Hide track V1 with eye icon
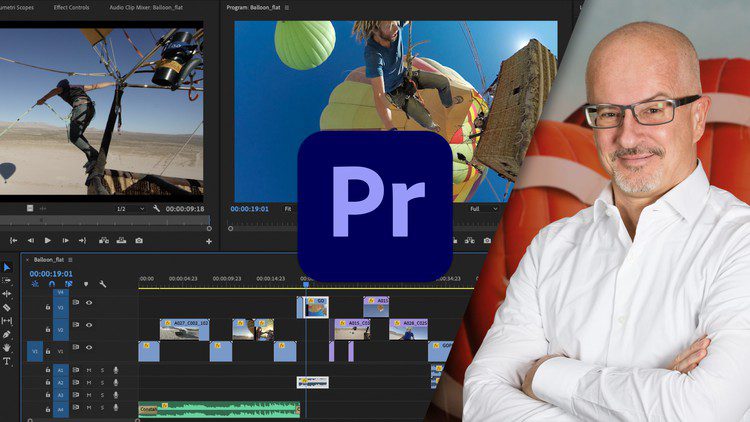 point(89,347)
